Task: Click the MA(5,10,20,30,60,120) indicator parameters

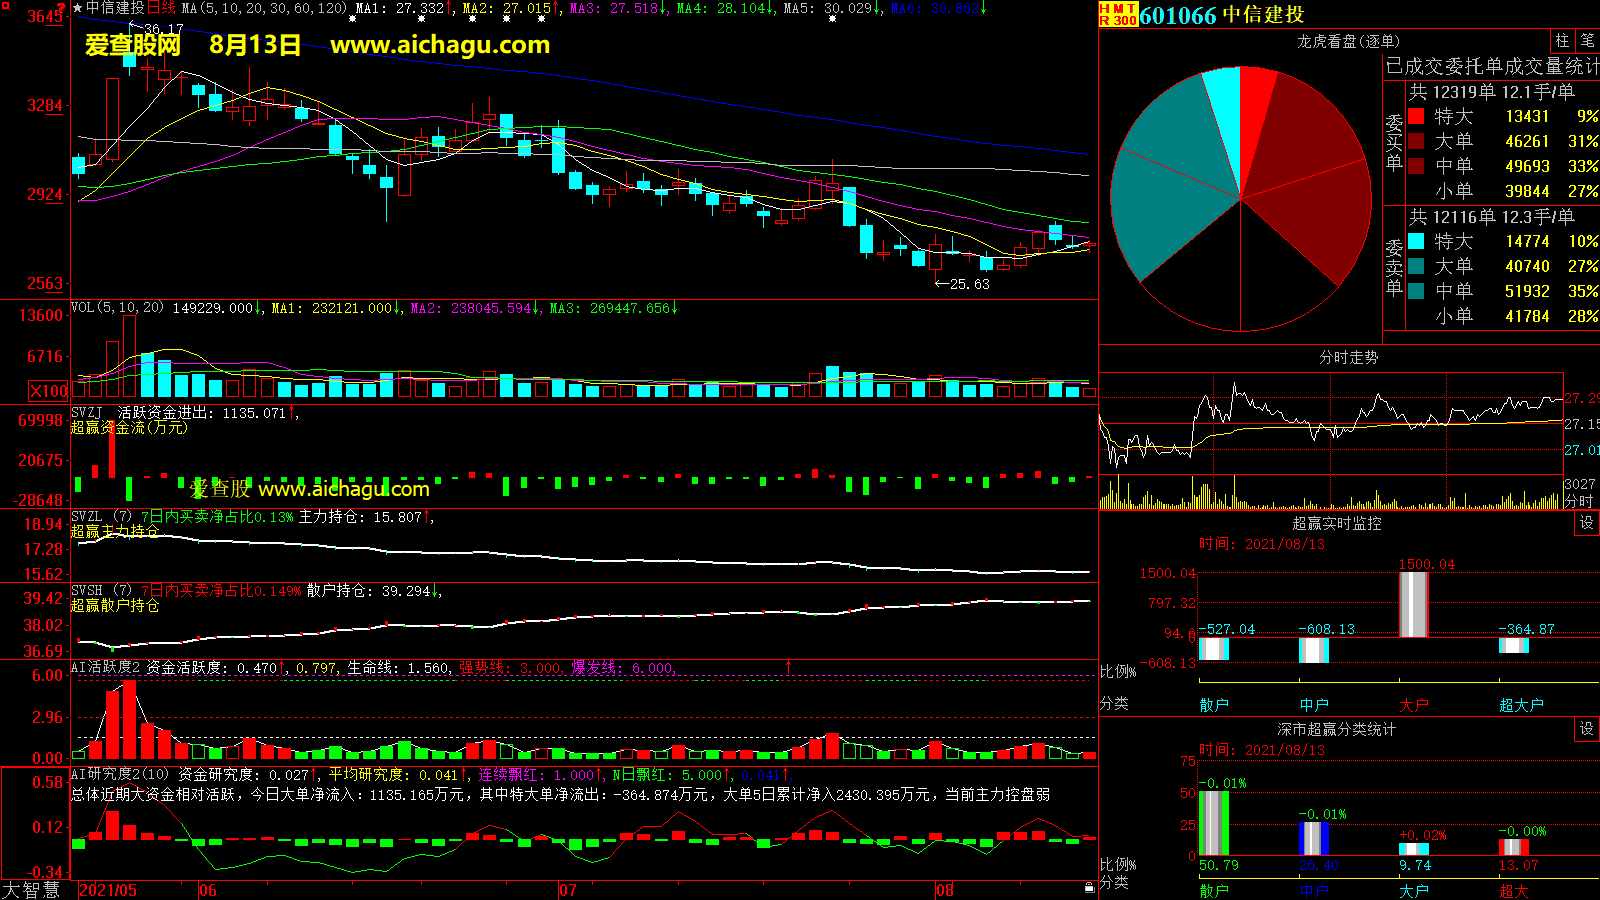Action: point(264,8)
